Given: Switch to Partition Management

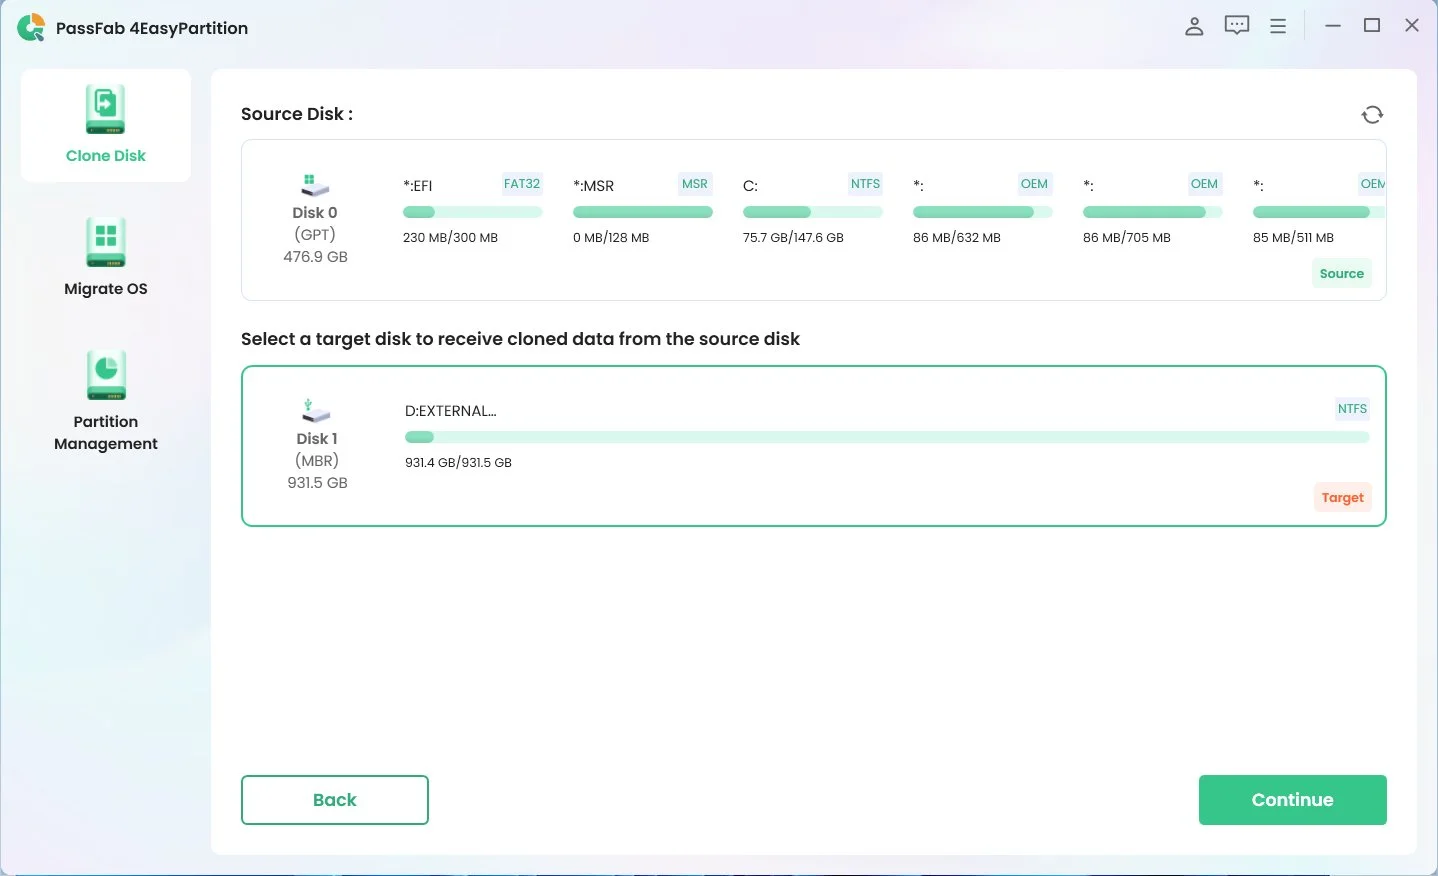Looking at the screenshot, I should [105, 400].
